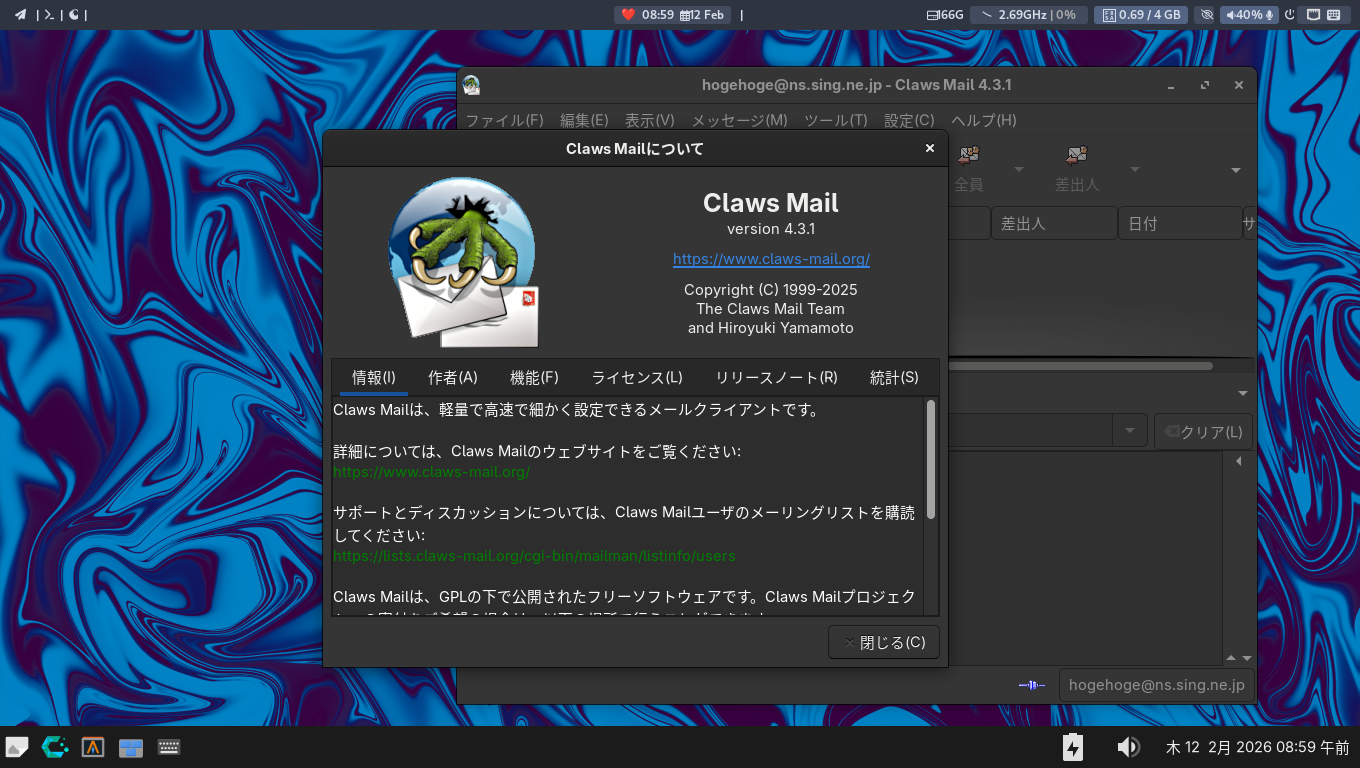
Task: Click the speaker volume icon in taskbar
Action: tap(1128, 747)
